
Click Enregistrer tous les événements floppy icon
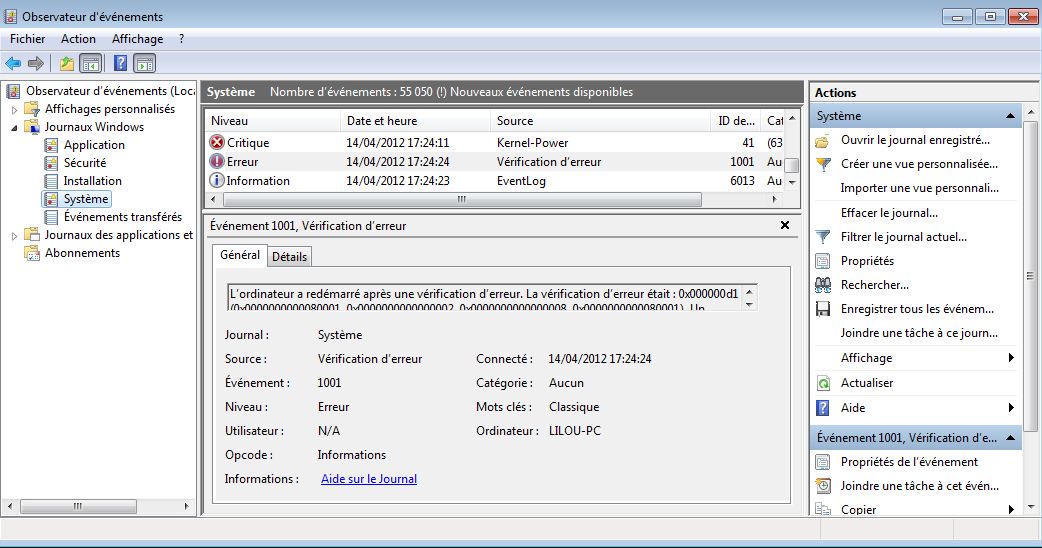tap(823, 309)
